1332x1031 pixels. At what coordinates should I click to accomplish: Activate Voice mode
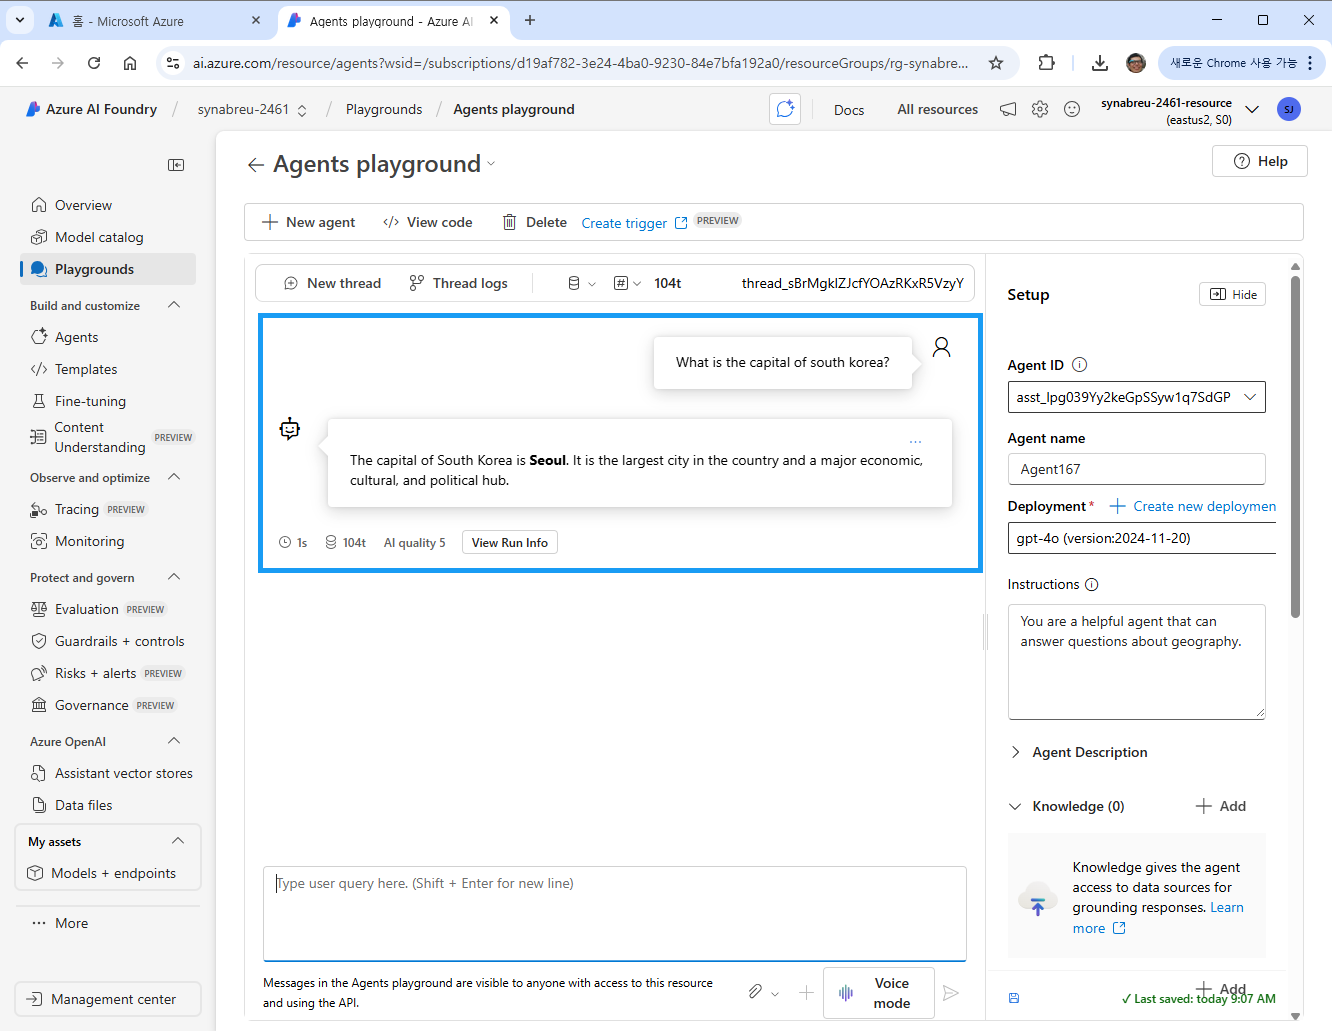point(879,993)
